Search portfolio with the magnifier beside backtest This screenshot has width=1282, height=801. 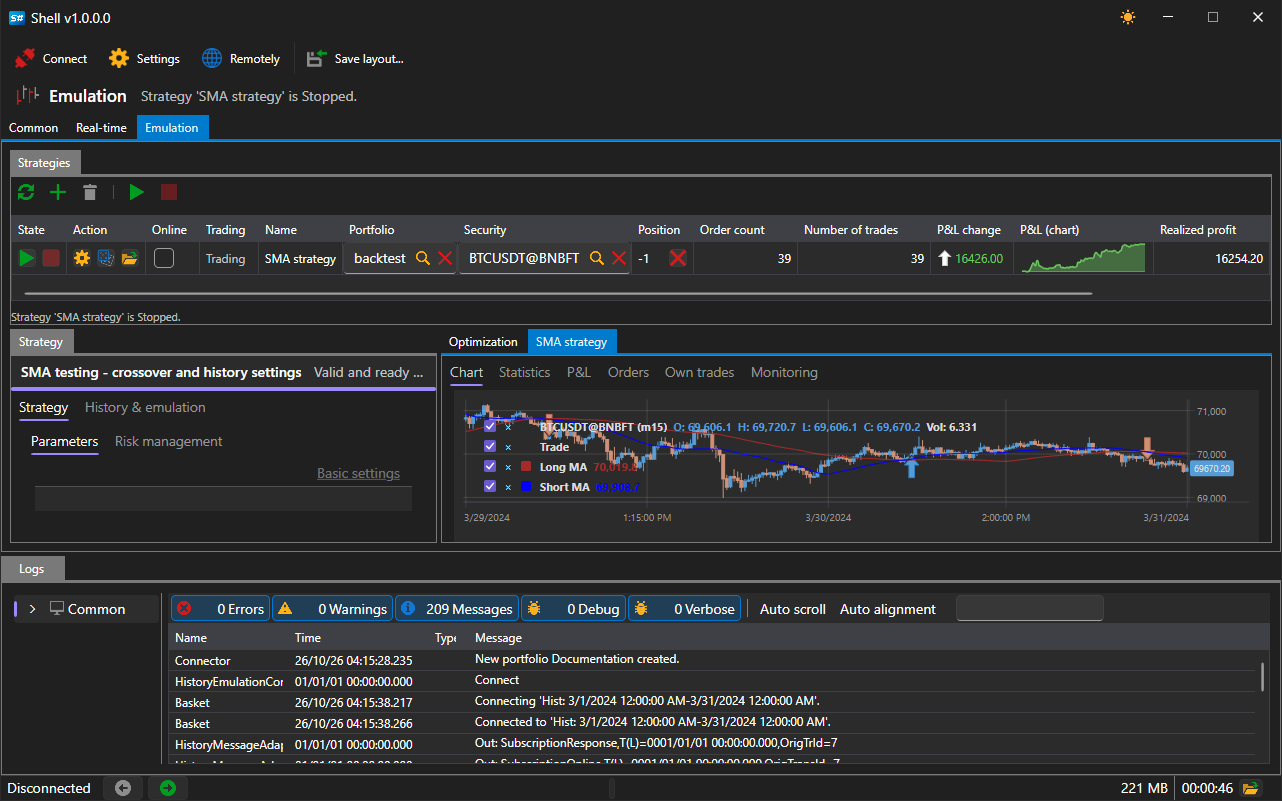(423, 258)
